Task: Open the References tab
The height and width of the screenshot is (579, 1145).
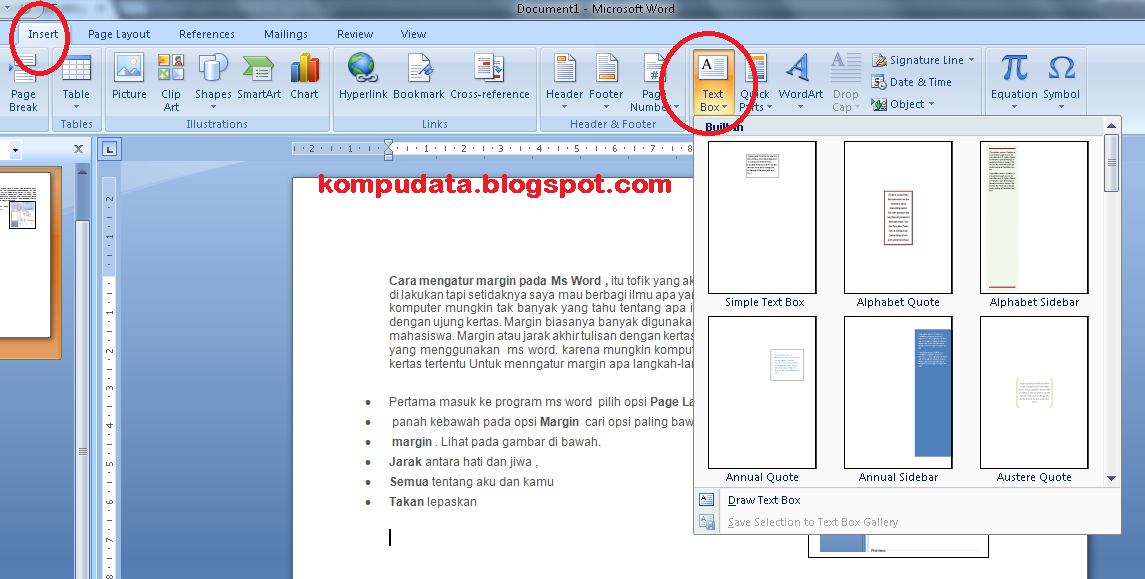Action: point(207,34)
